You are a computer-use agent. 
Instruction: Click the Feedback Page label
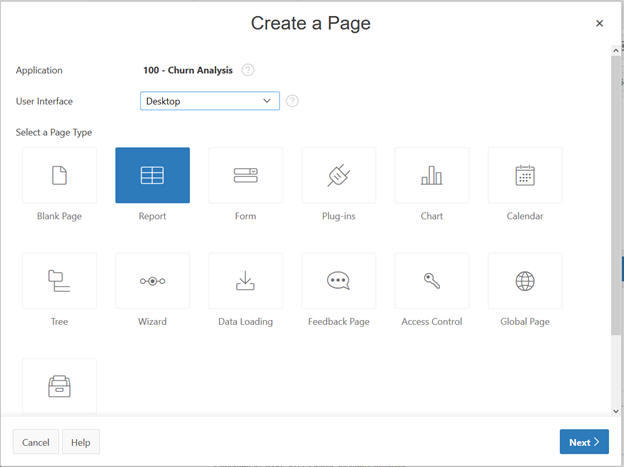339,322
